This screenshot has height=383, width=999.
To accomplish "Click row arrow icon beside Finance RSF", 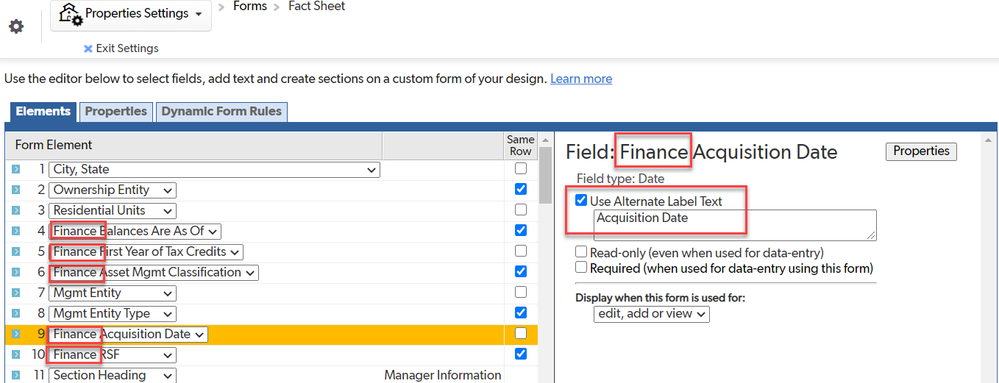I will [x=16, y=354].
